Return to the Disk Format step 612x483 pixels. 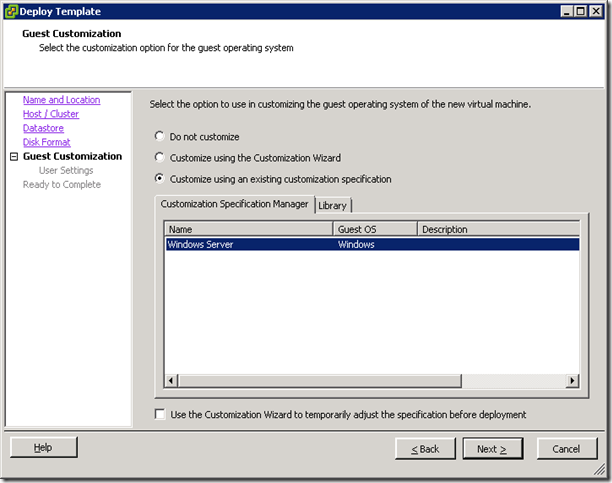46,142
